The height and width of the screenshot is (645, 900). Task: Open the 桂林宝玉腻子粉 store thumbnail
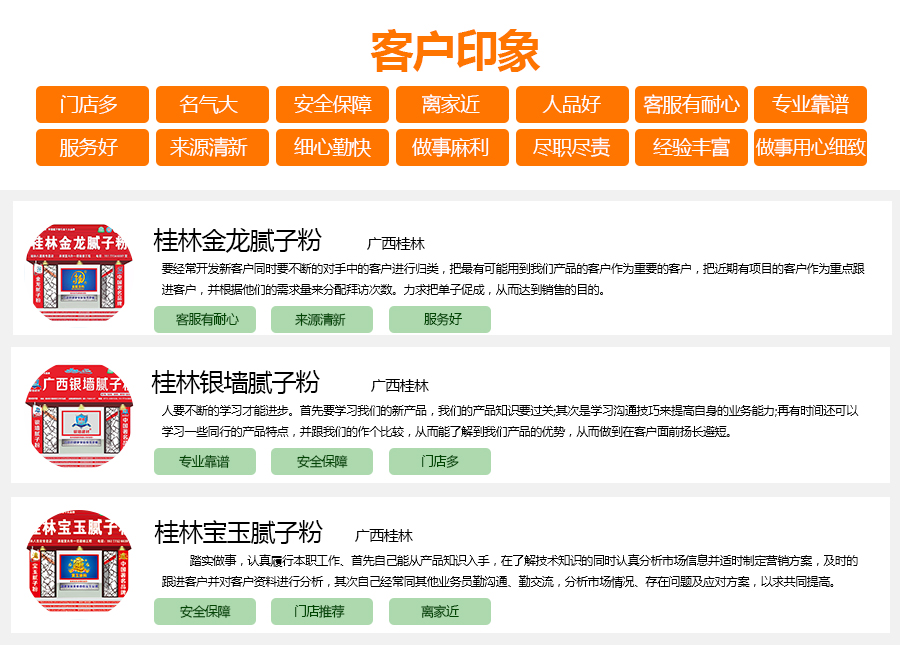[79, 562]
